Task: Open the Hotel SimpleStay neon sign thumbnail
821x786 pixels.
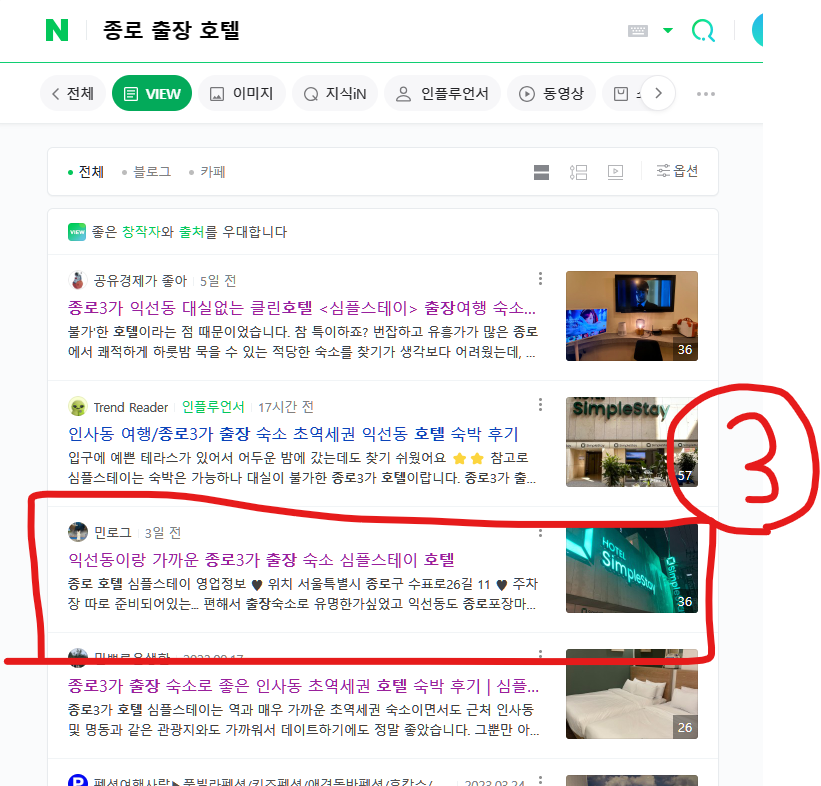Action: coord(631,568)
